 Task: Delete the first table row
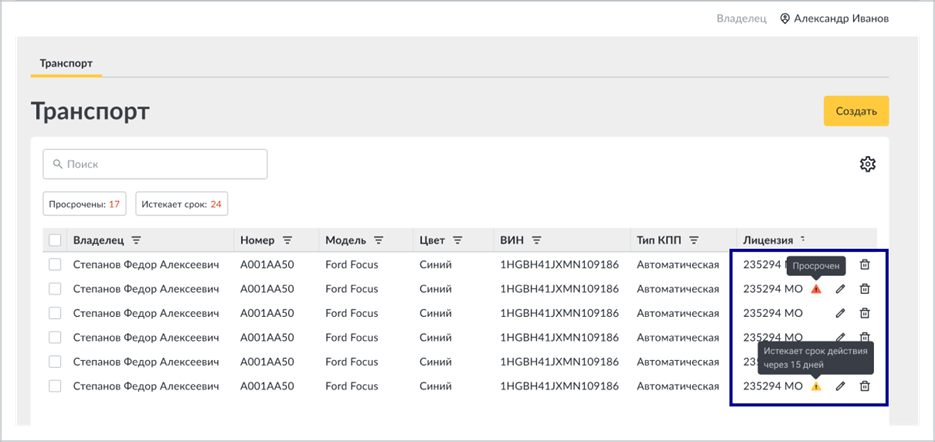(x=864, y=265)
